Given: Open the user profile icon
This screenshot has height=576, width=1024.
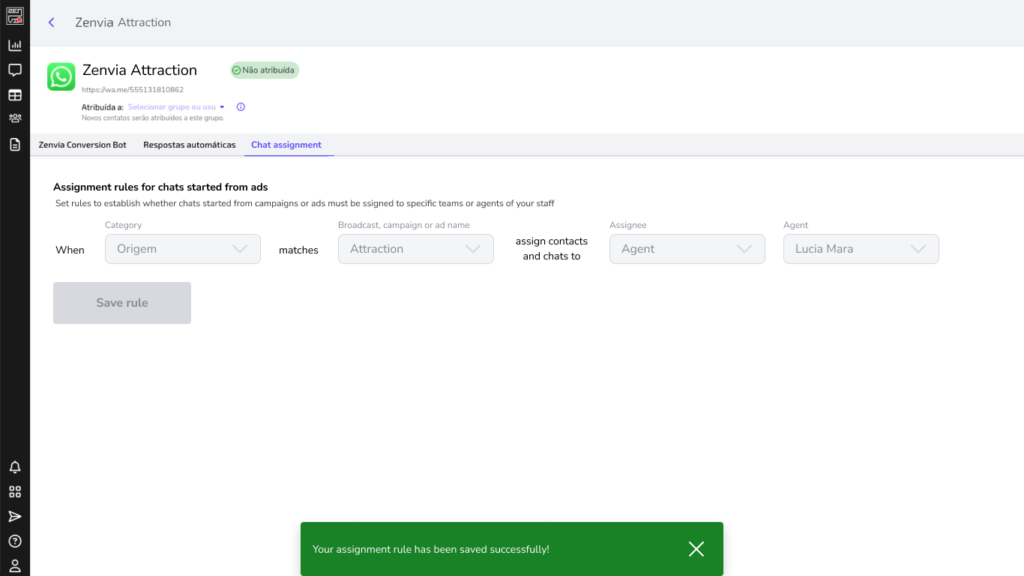Looking at the screenshot, I should click(15, 565).
